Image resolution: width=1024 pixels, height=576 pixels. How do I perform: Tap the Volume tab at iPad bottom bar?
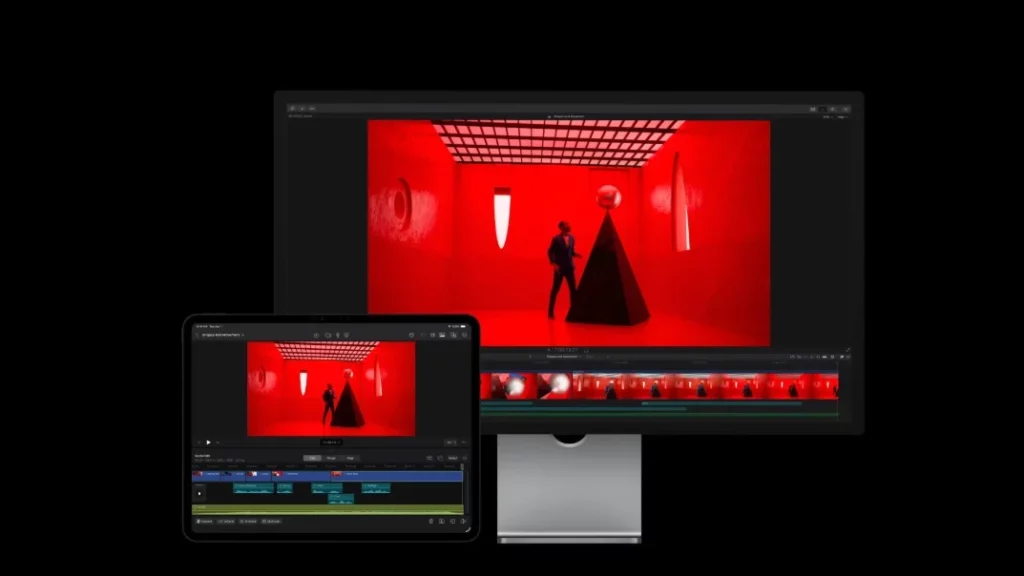coord(226,521)
